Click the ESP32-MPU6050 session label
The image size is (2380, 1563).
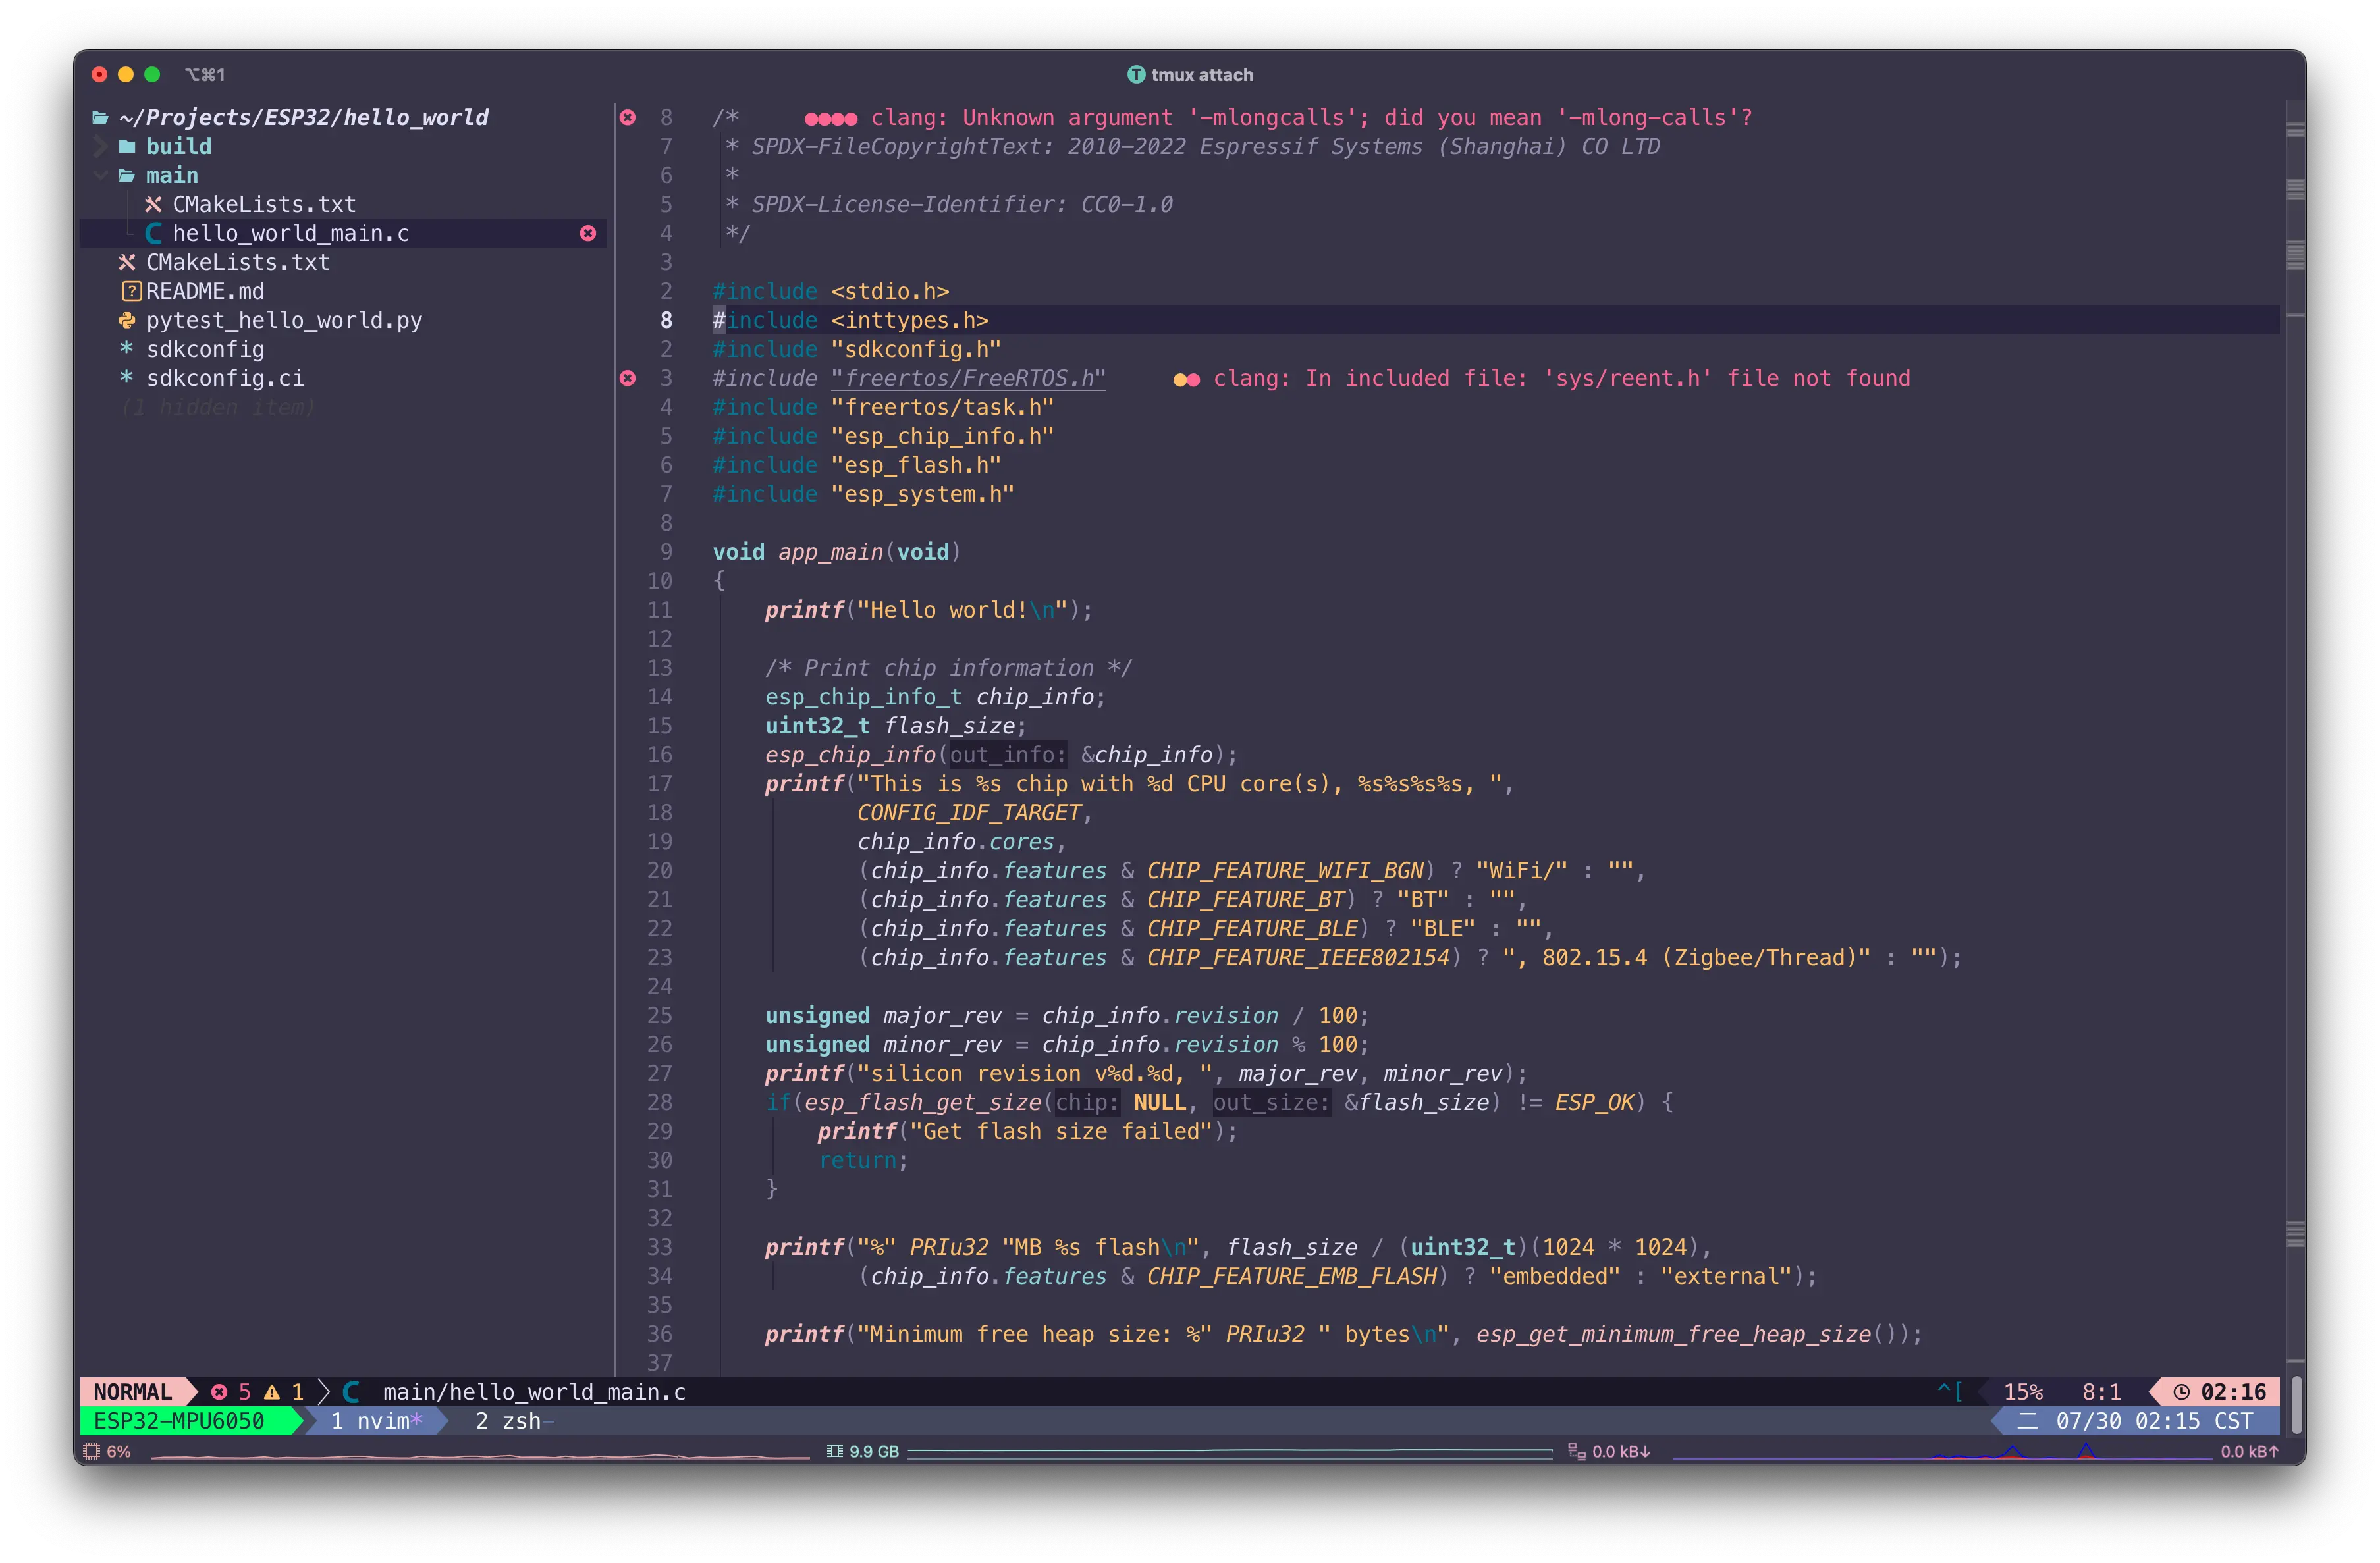[179, 1420]
